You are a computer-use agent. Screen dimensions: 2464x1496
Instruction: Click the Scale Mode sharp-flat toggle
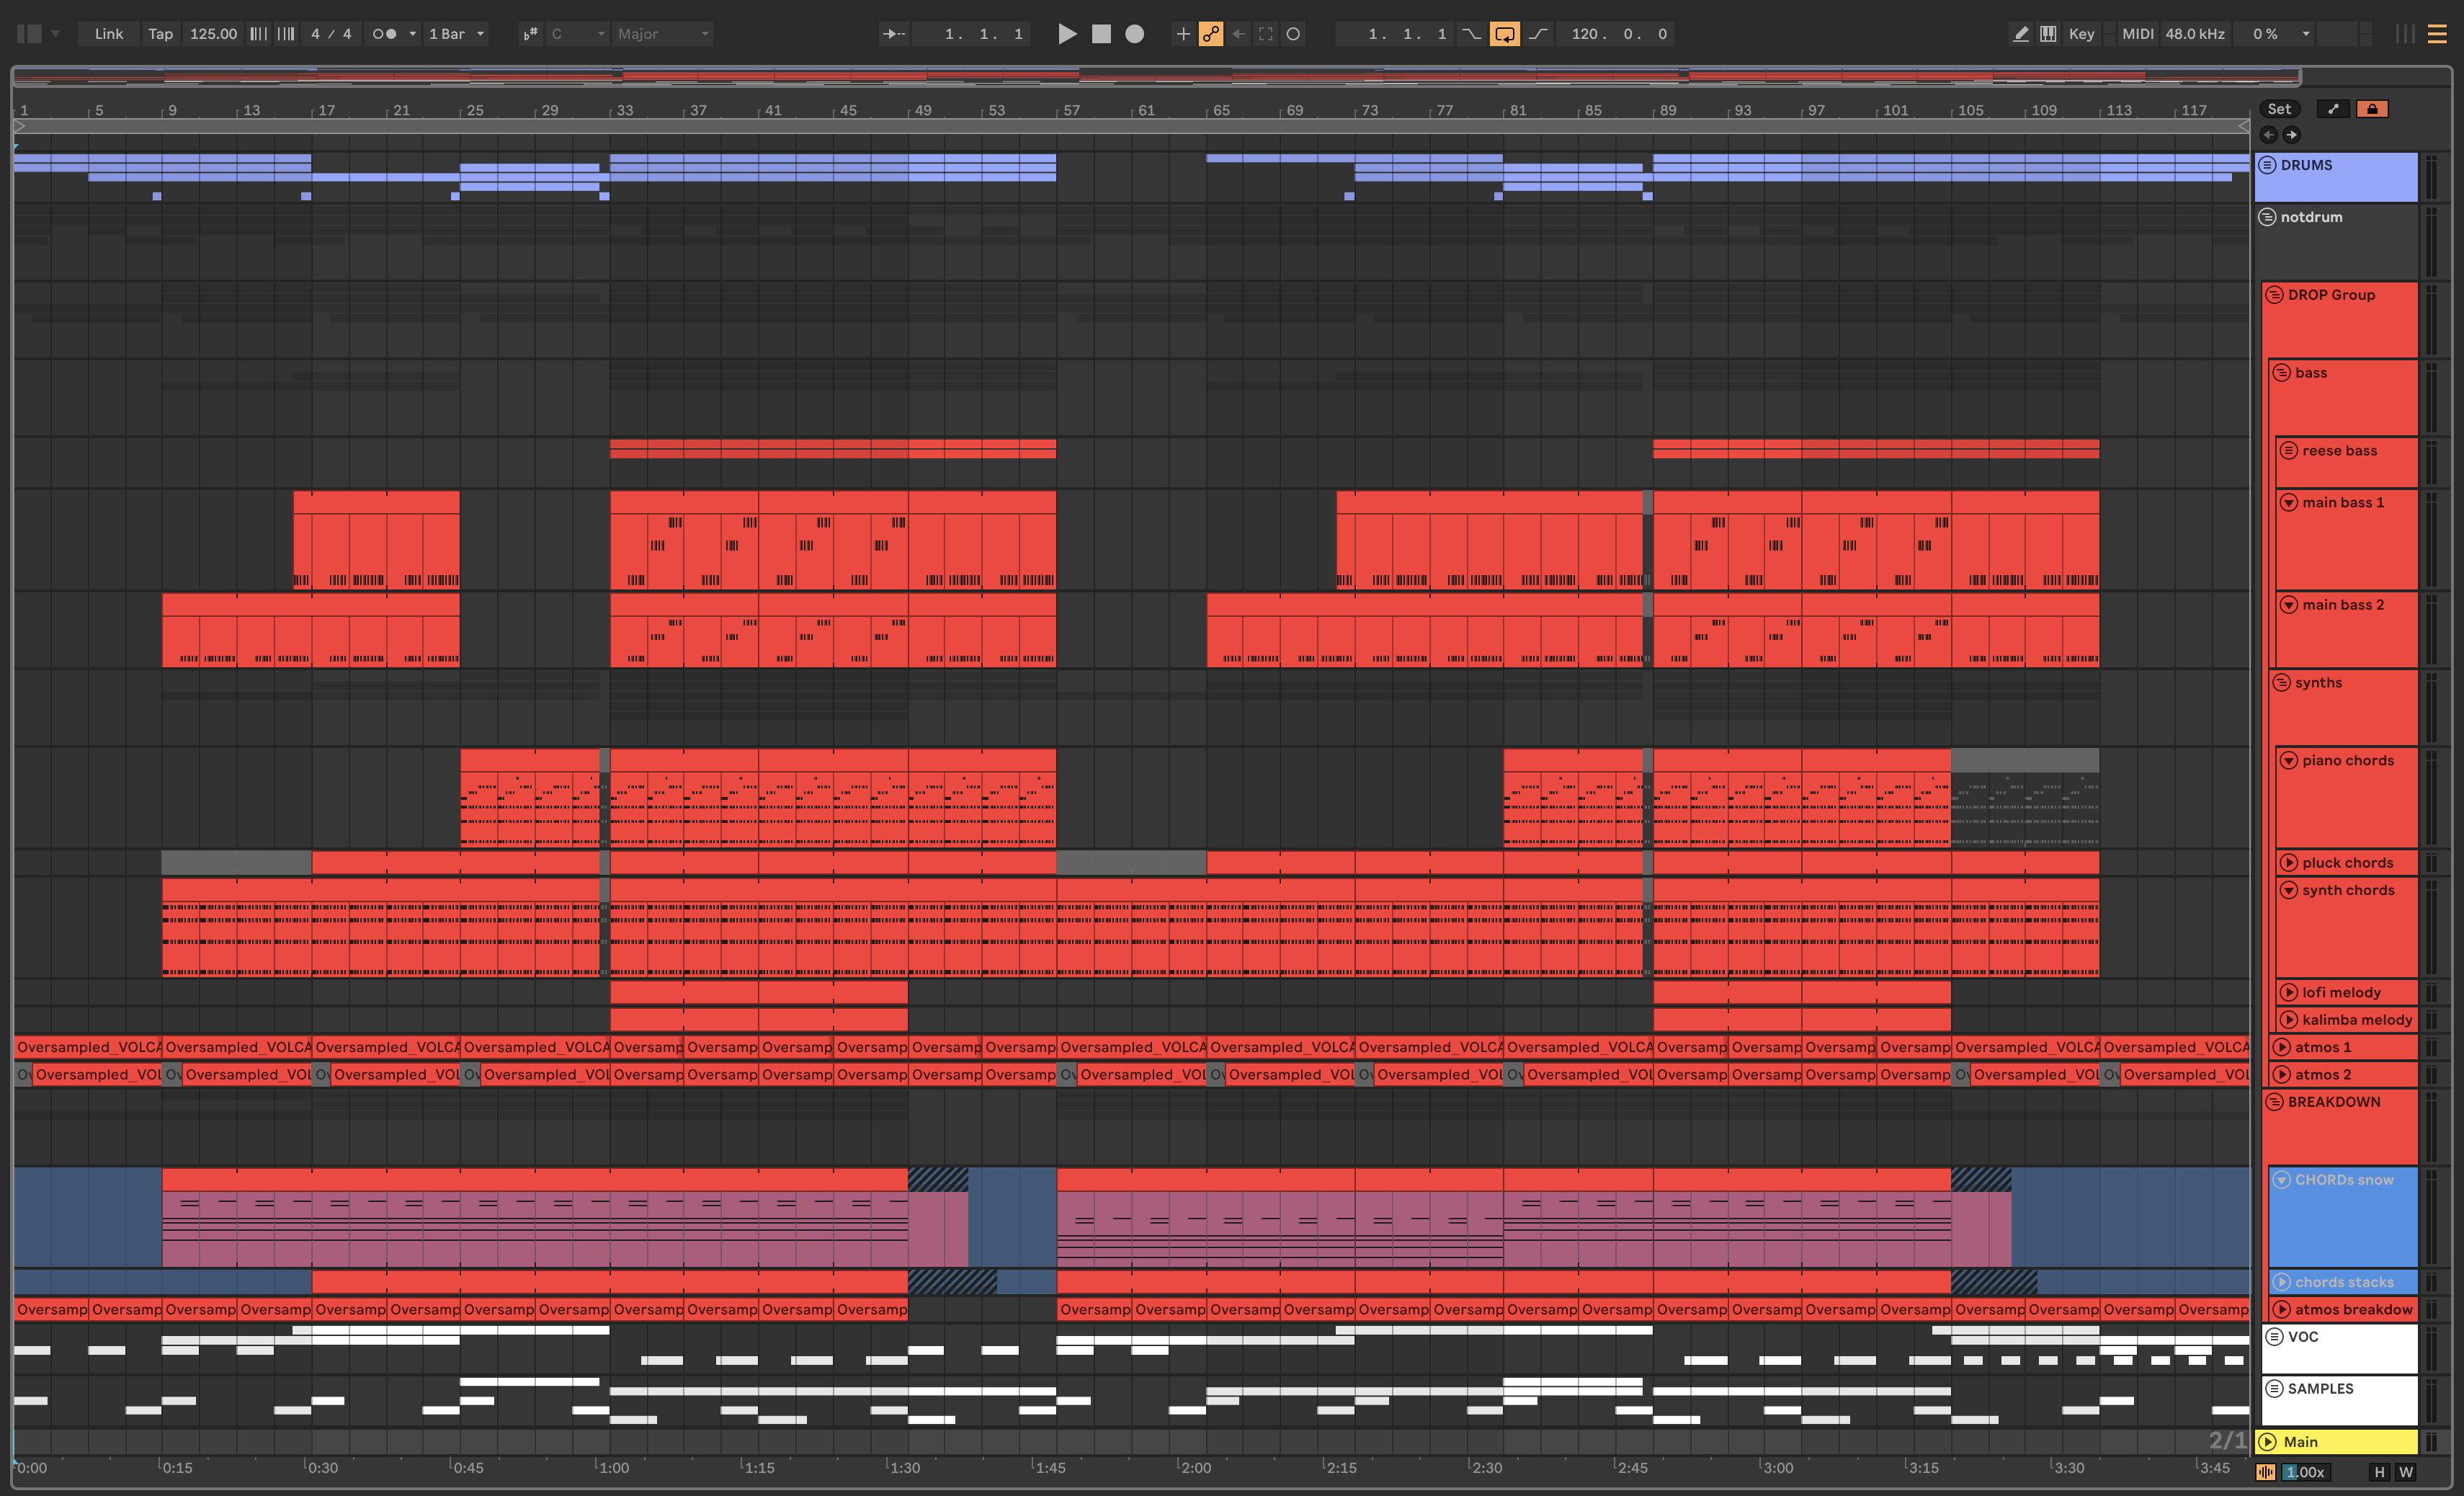(x=530, y=34)
